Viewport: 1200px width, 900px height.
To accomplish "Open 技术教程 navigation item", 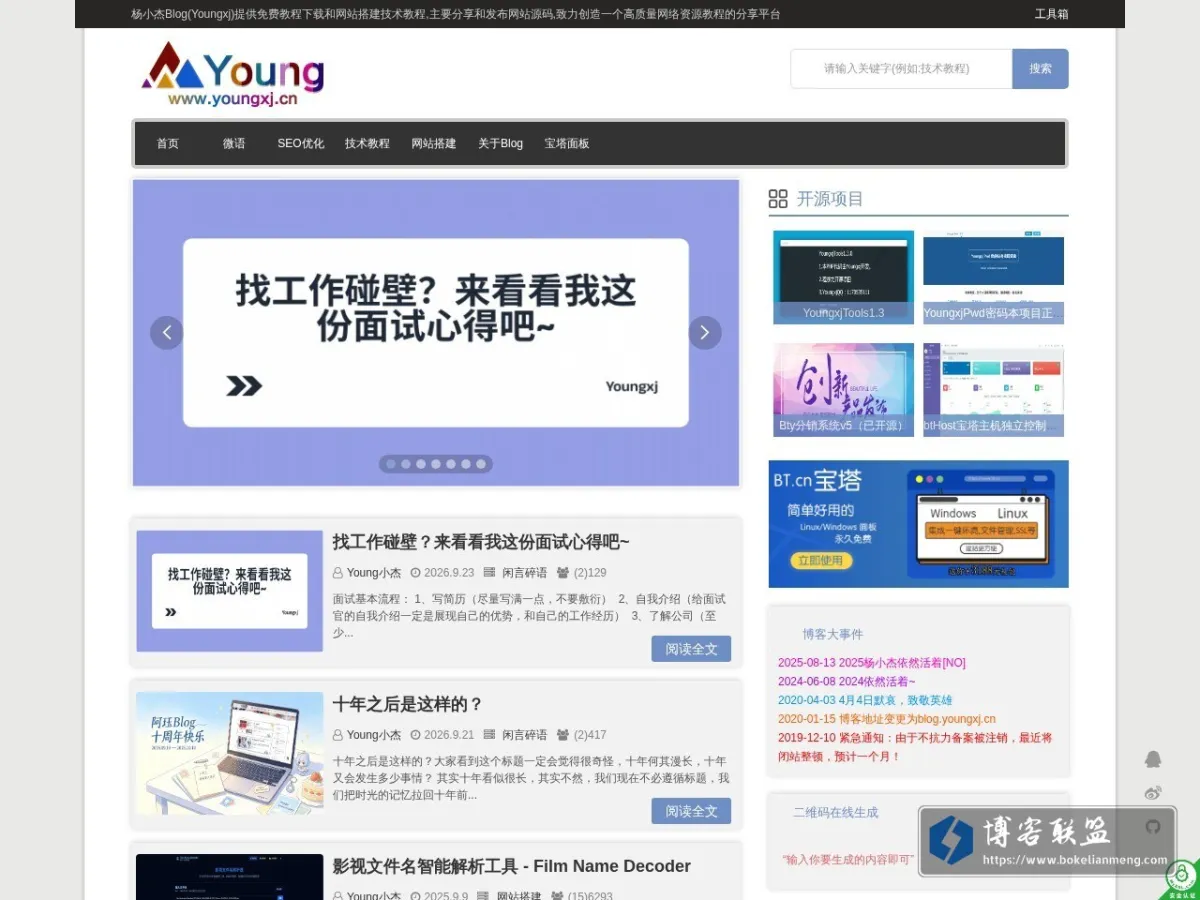I will [367, 144].
